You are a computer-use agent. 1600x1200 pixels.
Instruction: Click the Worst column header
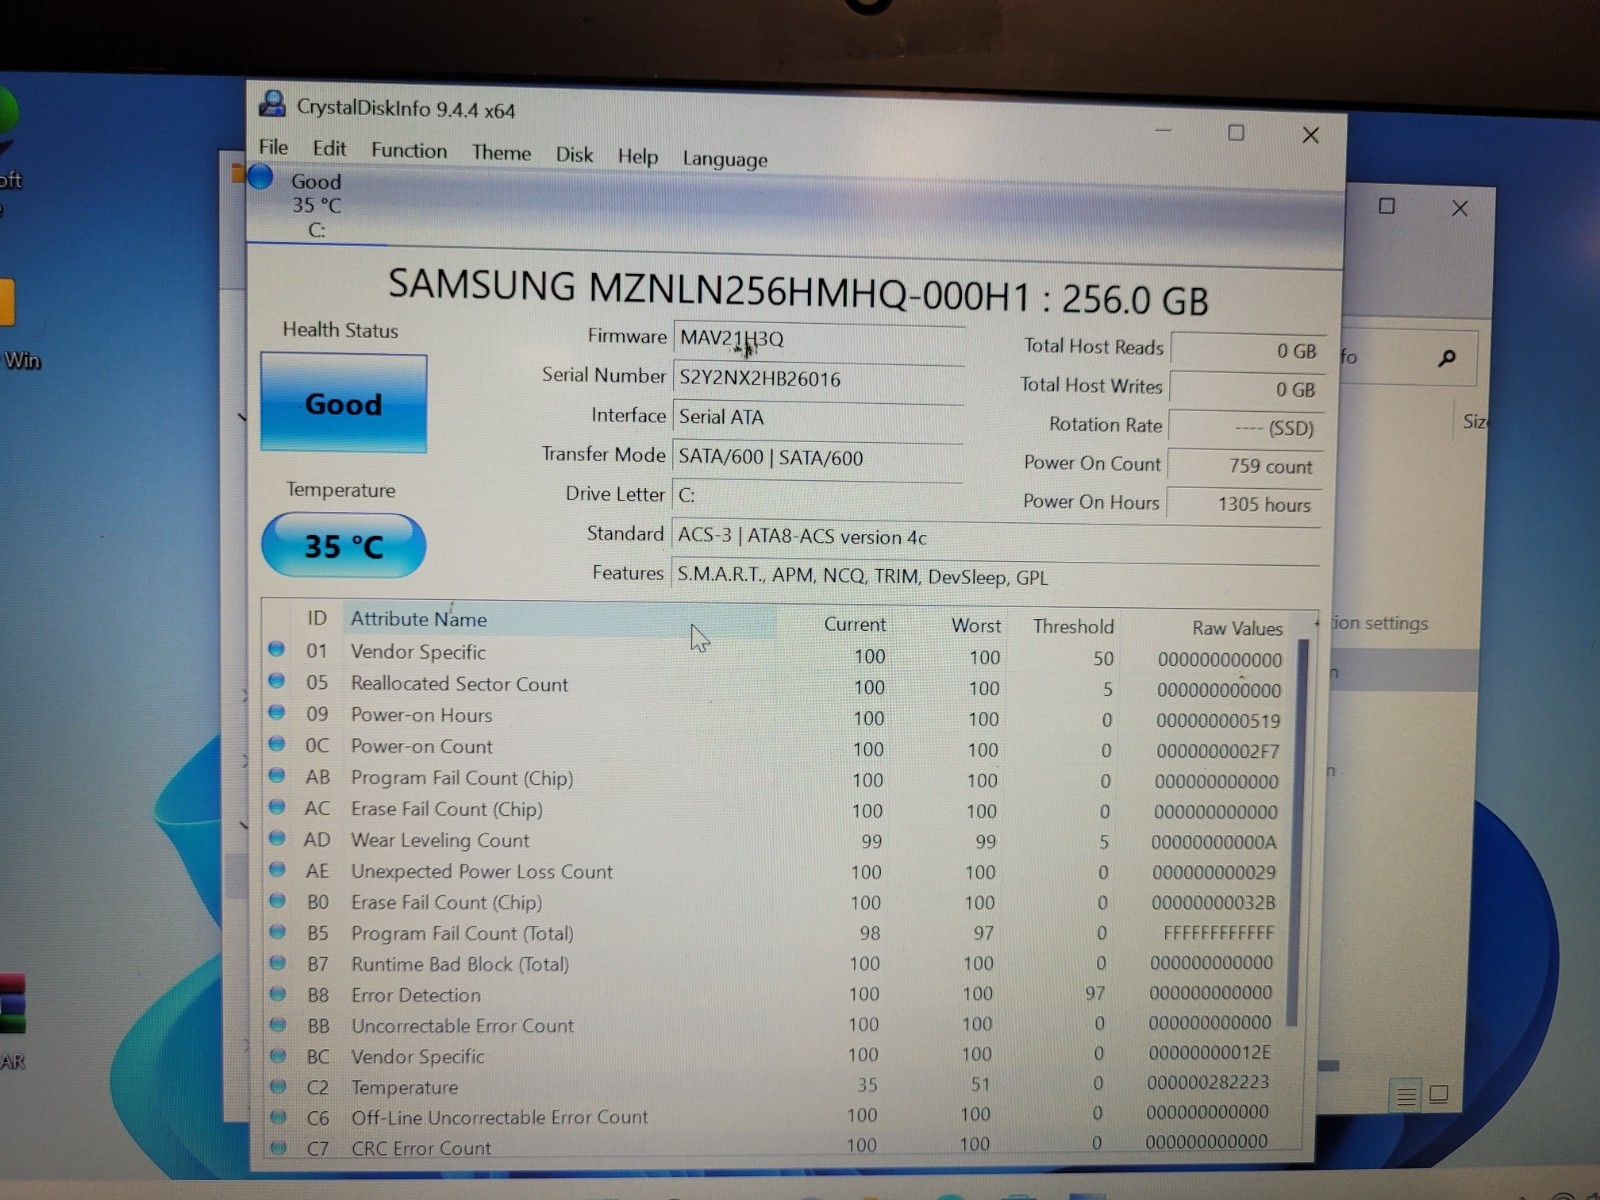(976, 626)
